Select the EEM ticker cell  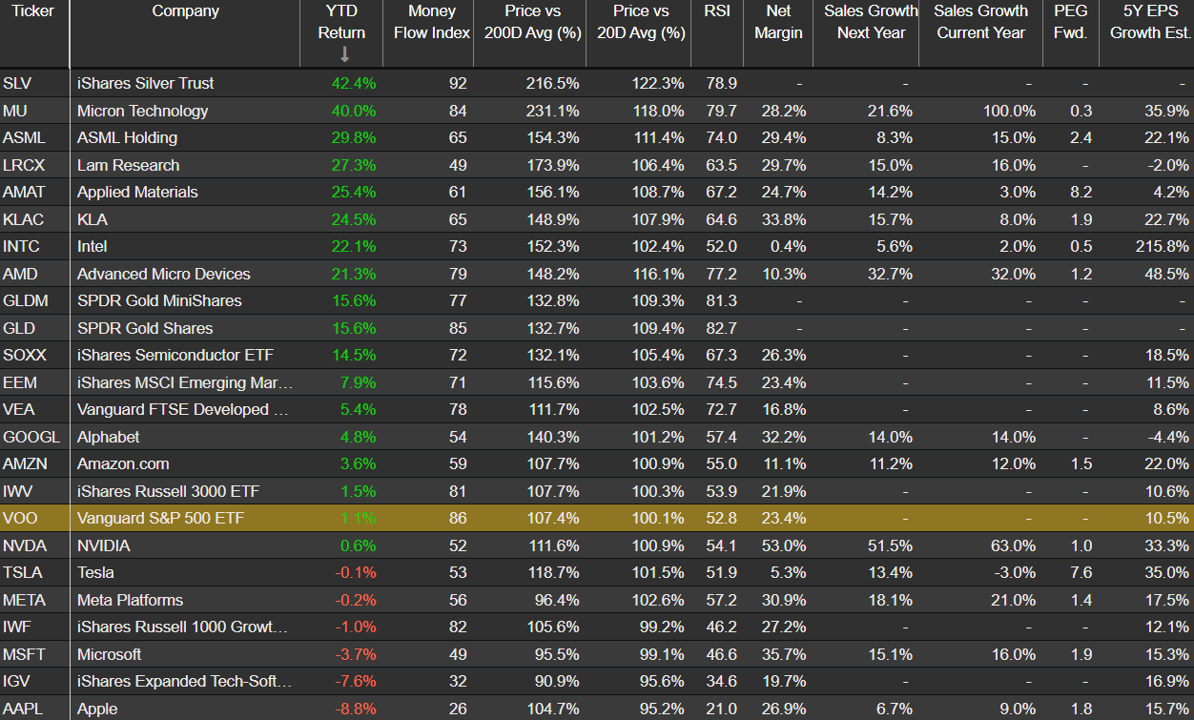(20, 383)
